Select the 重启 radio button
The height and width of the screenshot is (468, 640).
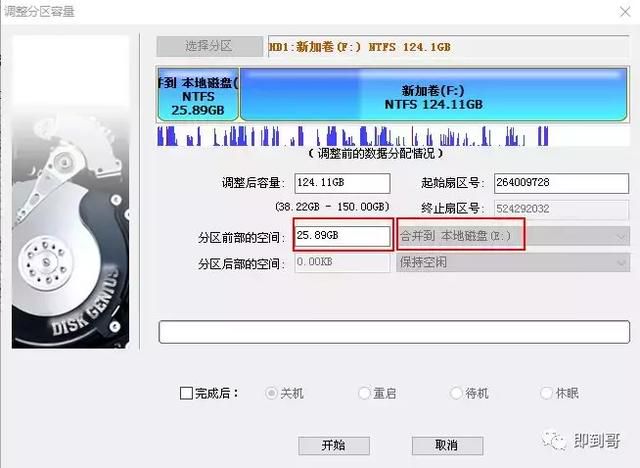pos(364,393)
